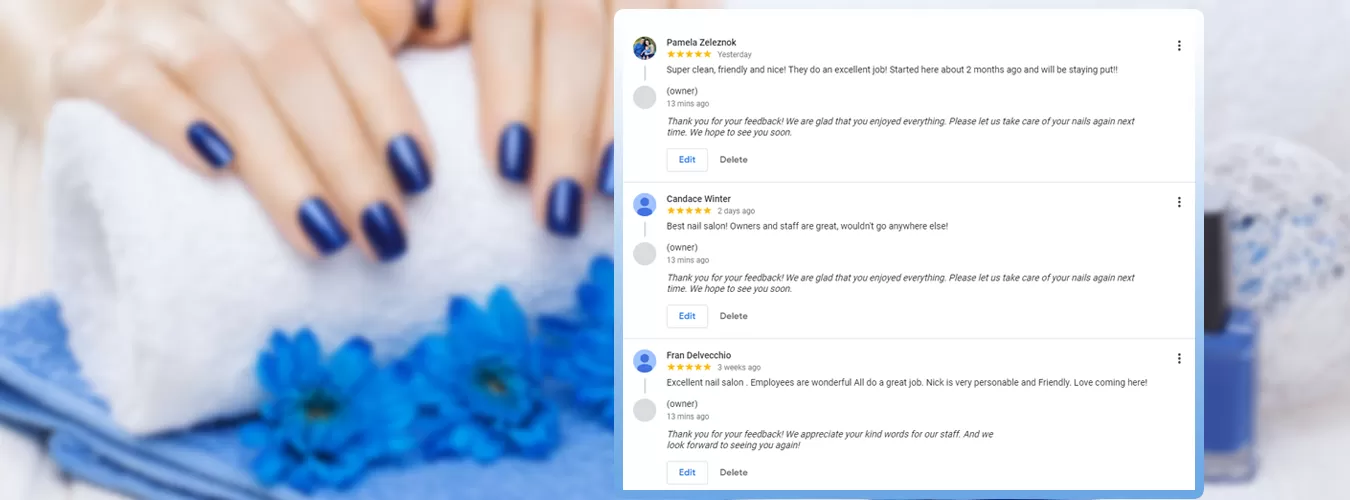Click Candace Winter's blue avatar icon
The width and height of the screenshot is (1350, 500).
[x=645, y=204]
